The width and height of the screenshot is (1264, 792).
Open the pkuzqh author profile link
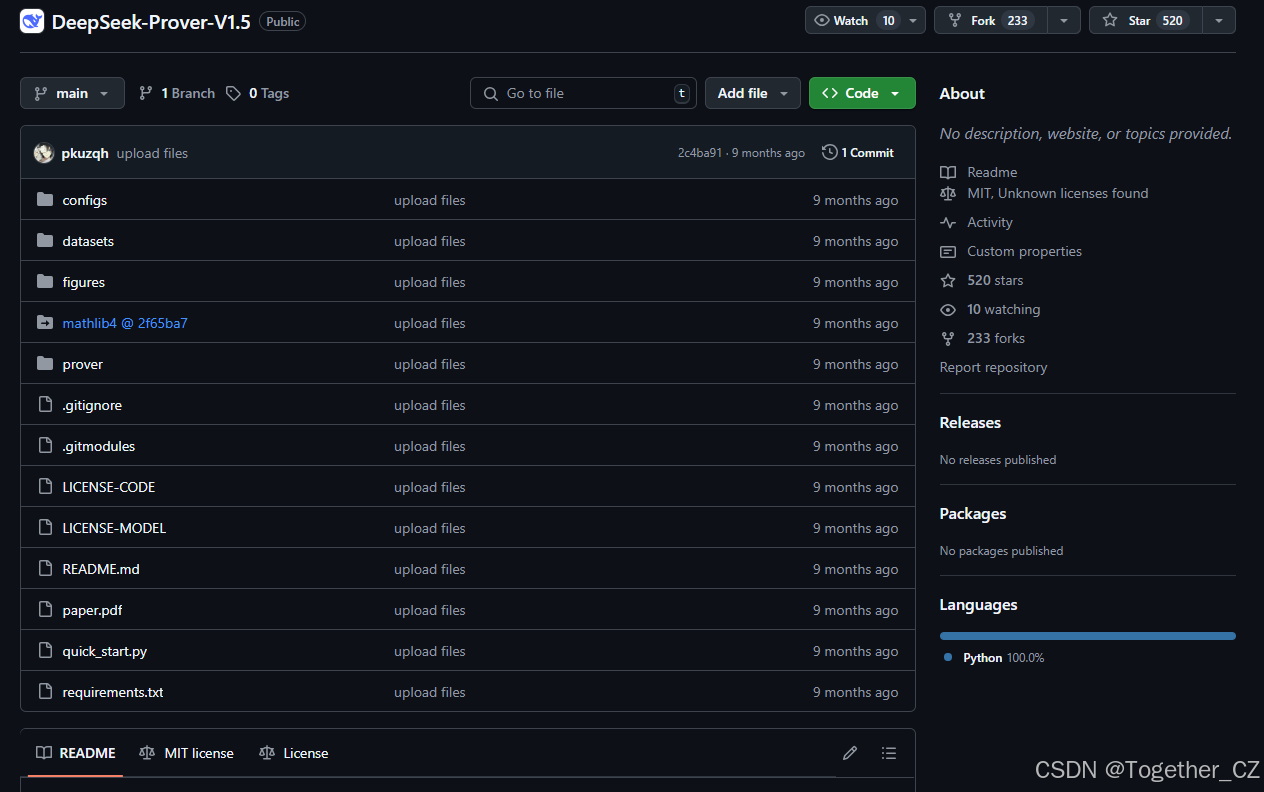point(85,153)
